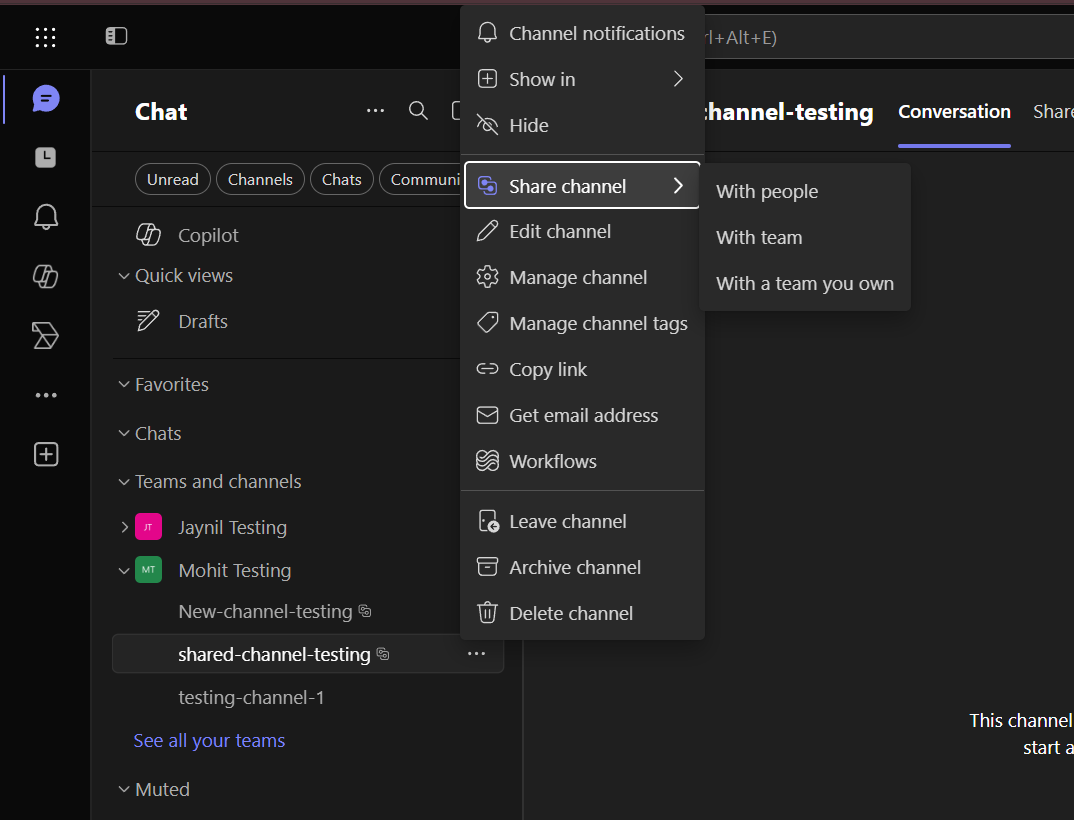Open the Share channel submenu
The width and height of the screenshot is (1074, 820).
point(582,186)
